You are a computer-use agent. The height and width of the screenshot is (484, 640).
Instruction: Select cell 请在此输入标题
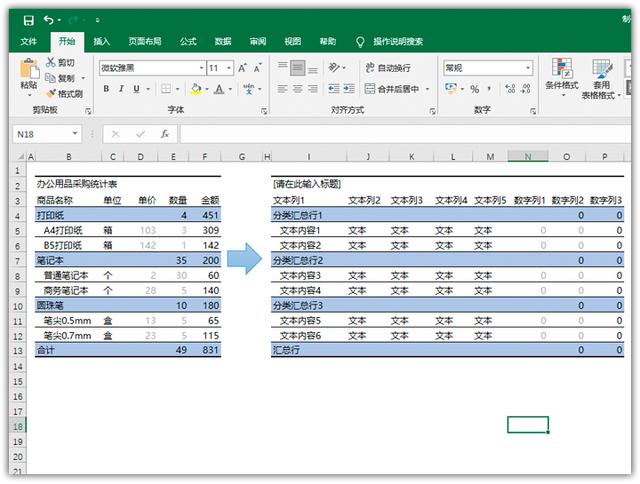[309, 184]
